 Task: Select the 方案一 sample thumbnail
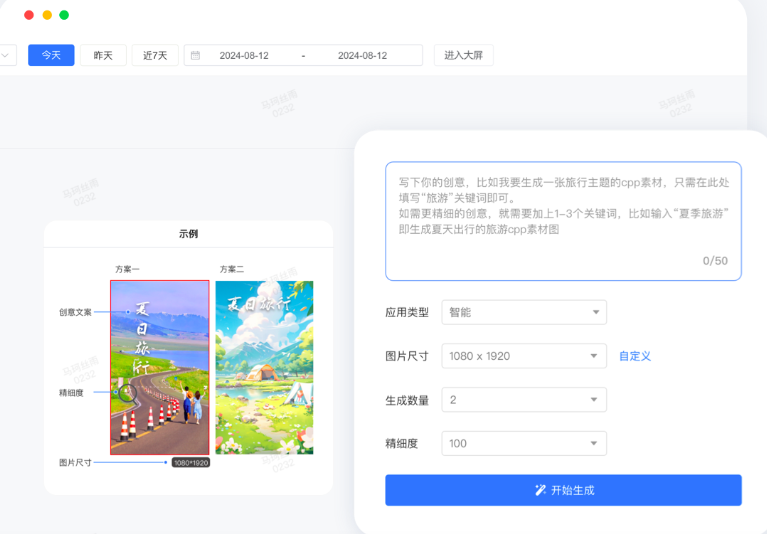(x=160, y=367)
